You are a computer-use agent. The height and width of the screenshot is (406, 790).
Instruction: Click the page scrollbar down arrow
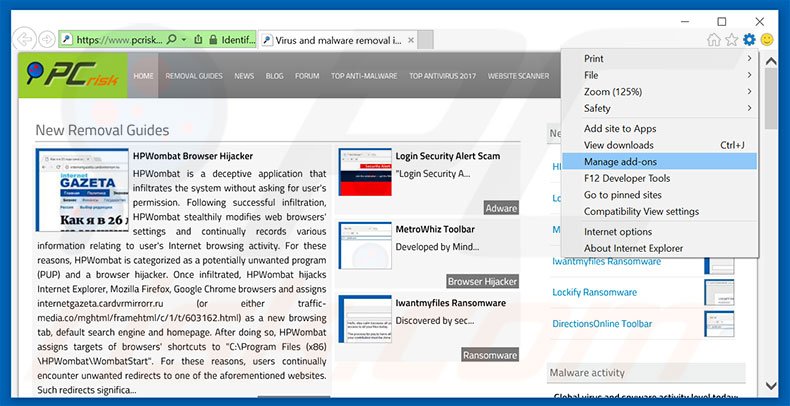coord(771,386)
